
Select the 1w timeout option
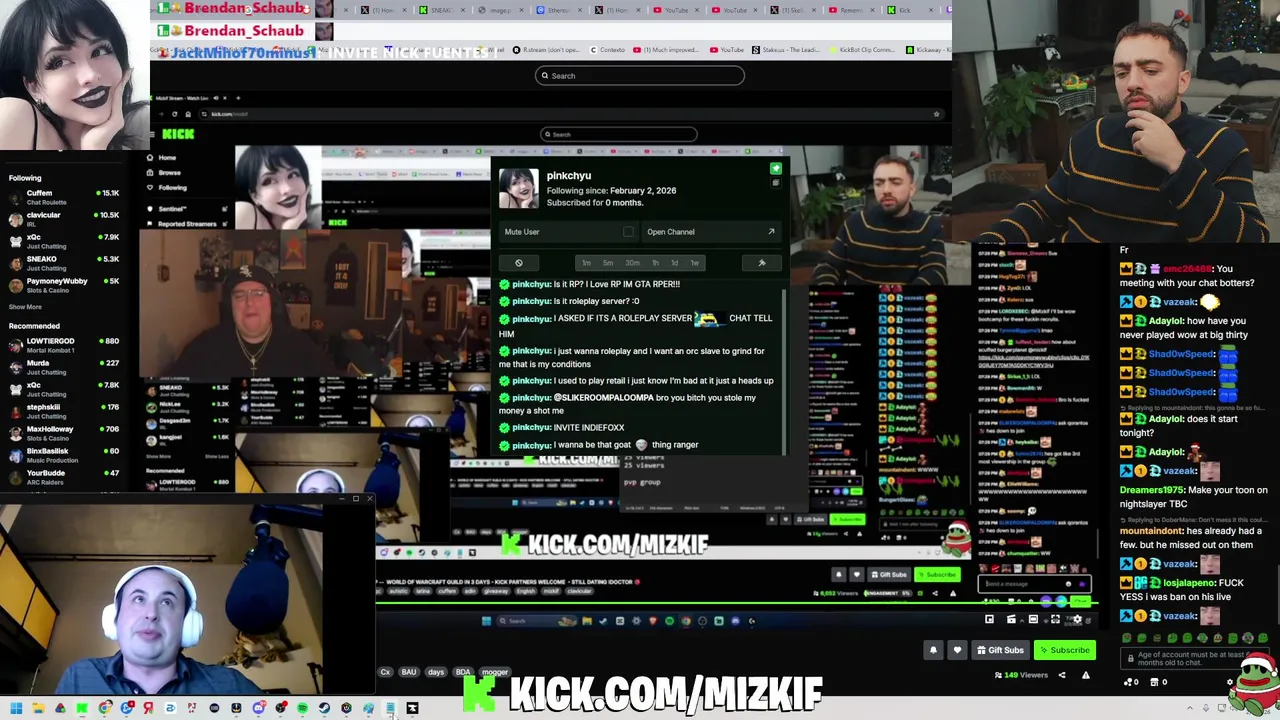tap(694, 263)
